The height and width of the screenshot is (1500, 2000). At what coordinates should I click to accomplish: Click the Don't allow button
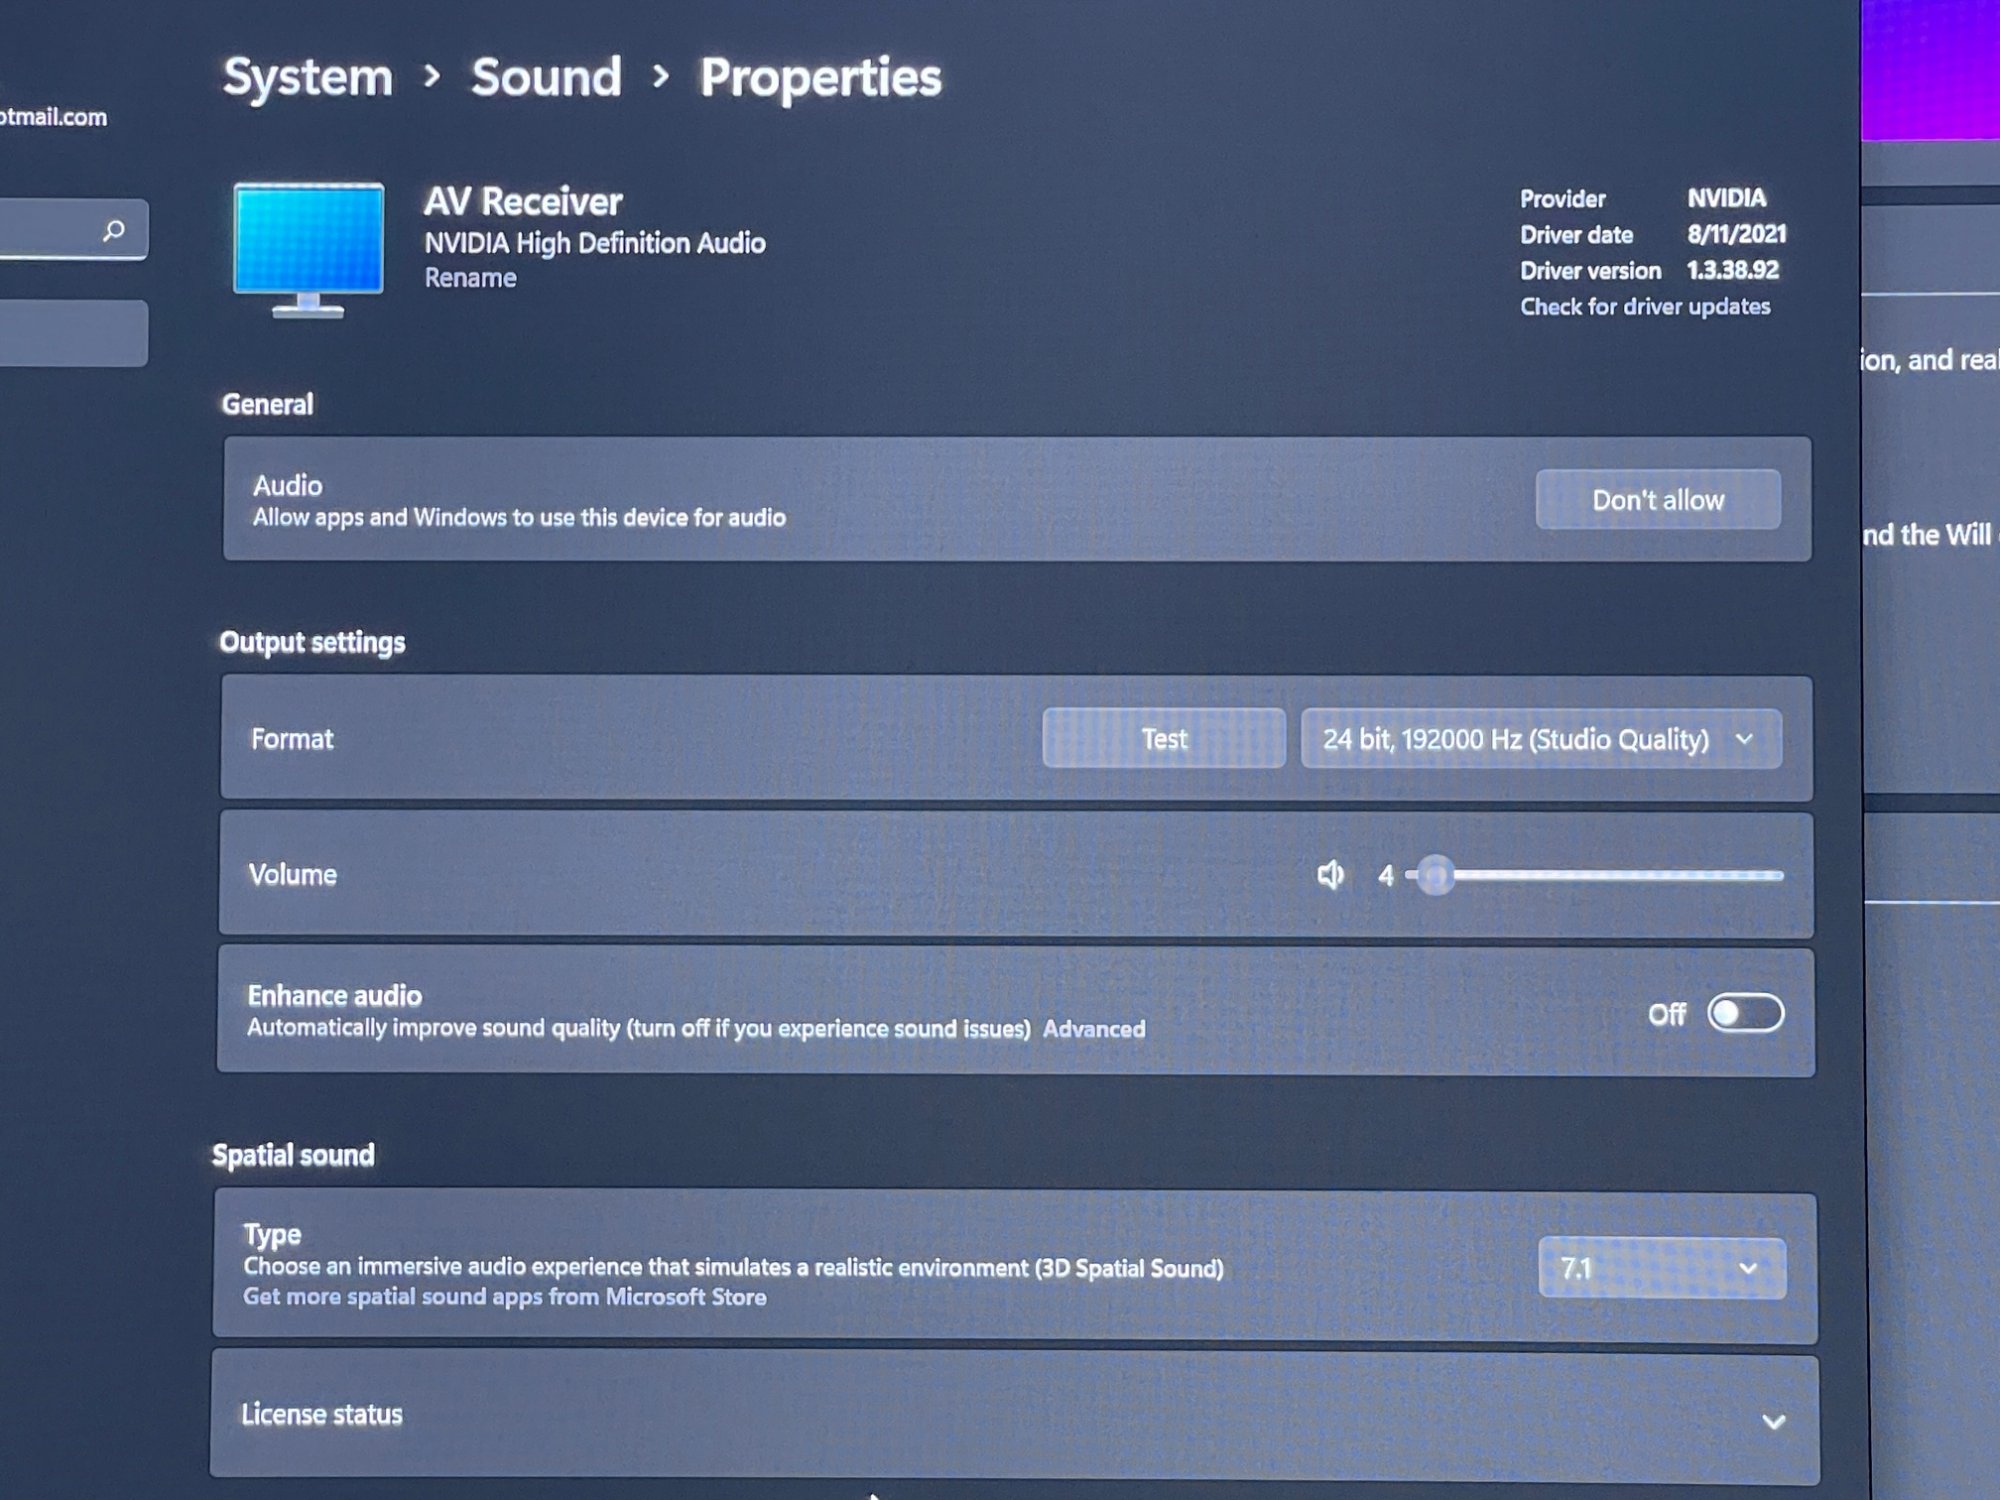[1657, 500]
